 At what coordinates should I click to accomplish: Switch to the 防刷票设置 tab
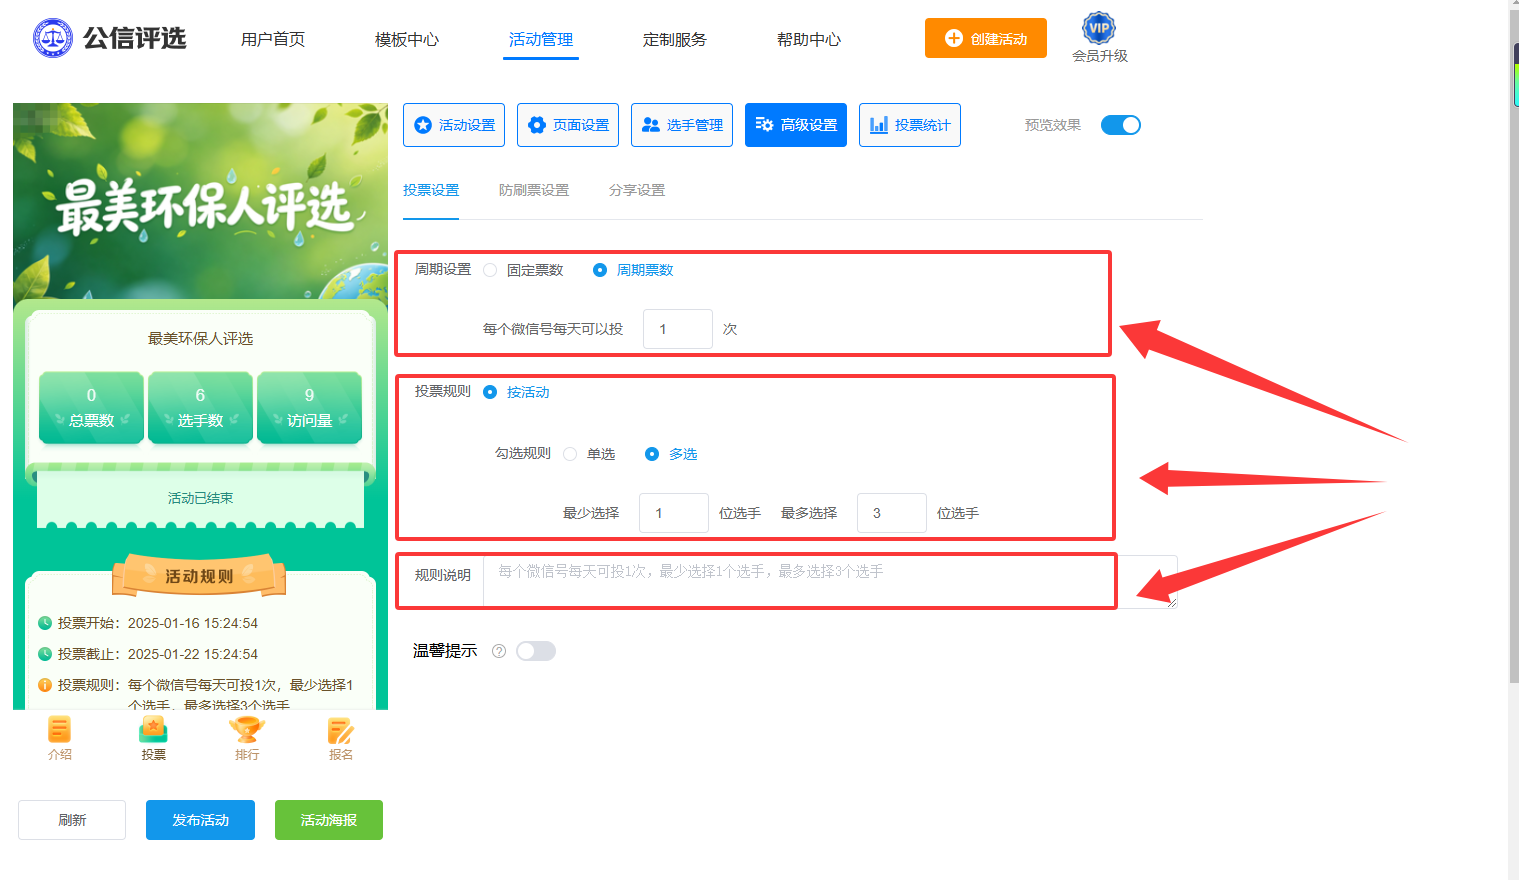click(x=534, y=190)
